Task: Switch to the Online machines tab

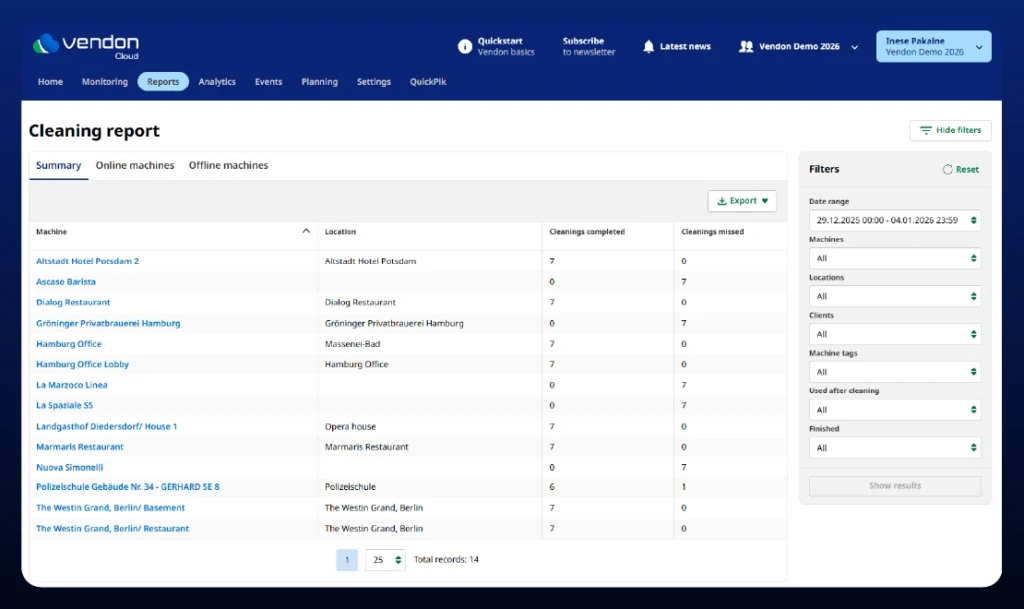Action: 135,166
